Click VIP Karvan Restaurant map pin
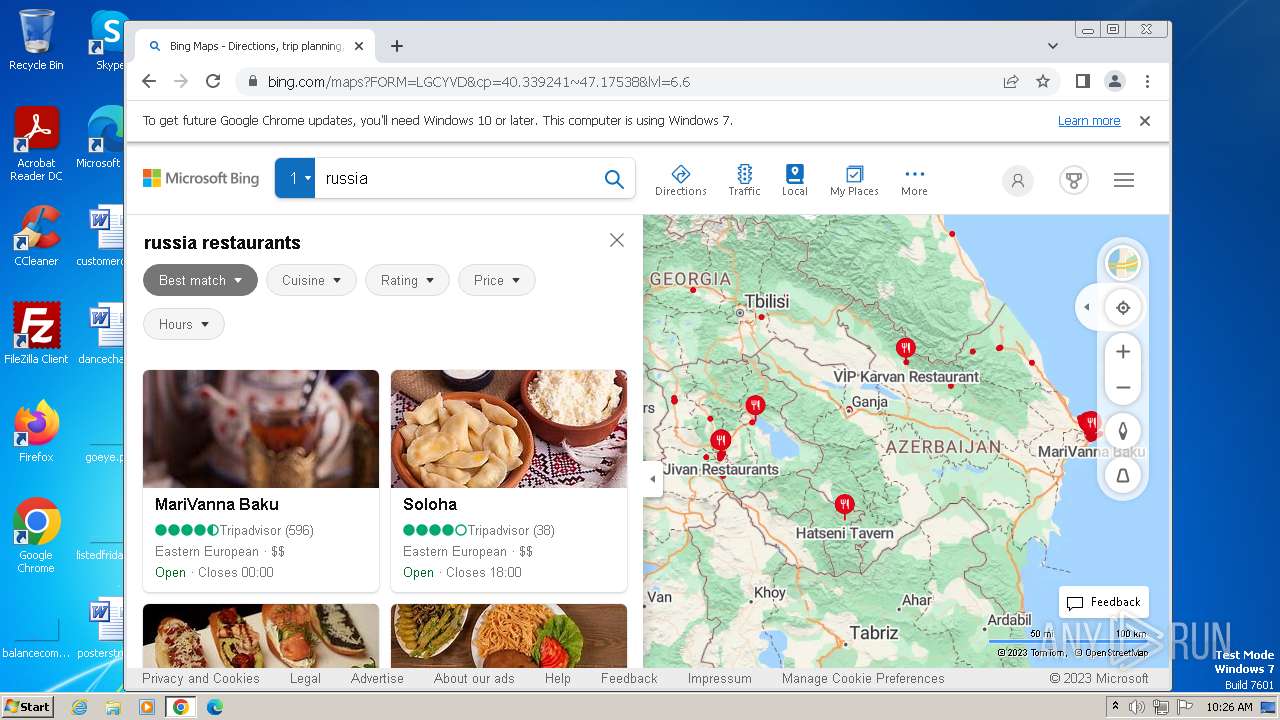This screenshot has height=720, width=1280. click(905, 350)
